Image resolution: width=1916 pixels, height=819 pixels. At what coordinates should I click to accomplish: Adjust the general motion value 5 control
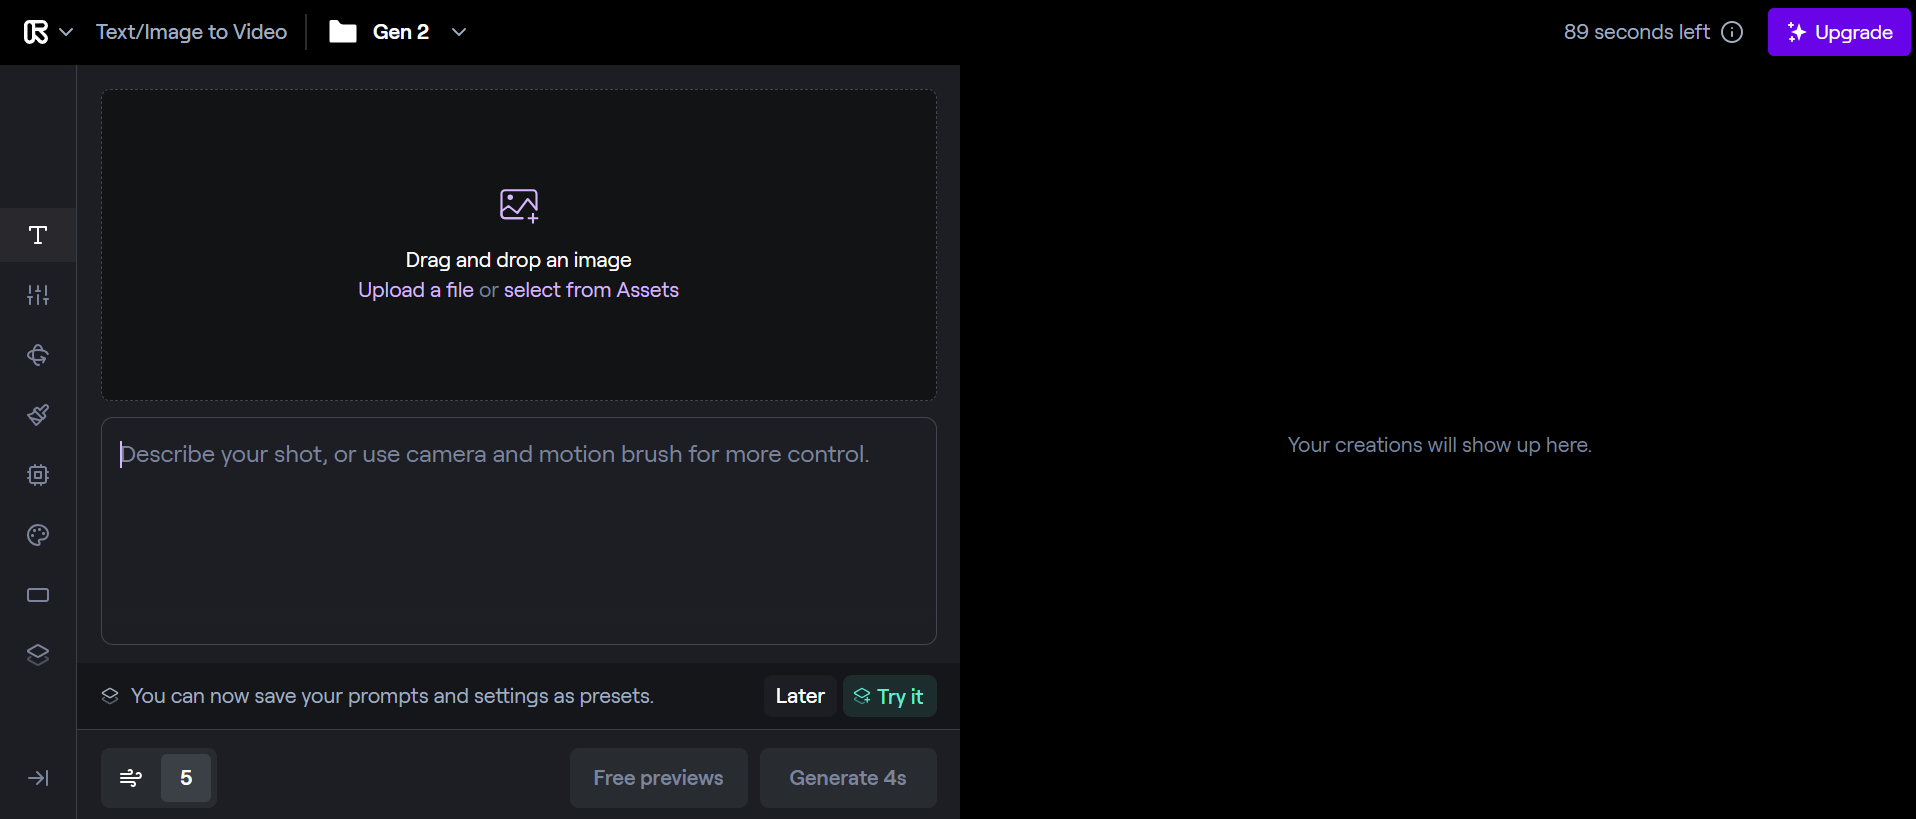(186, 778)
